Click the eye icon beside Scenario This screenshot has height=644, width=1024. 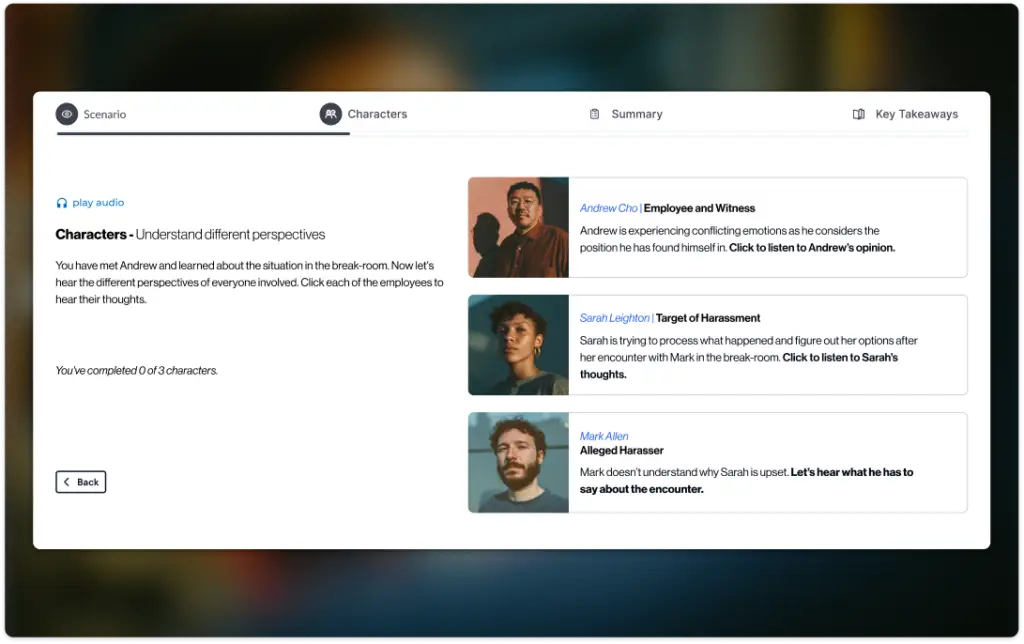coord(67,114)
